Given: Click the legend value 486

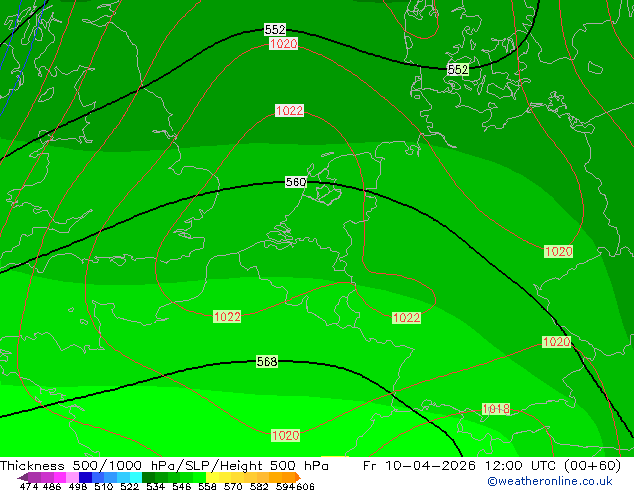Looking at the screenshot, I should [x=52, y=486].
